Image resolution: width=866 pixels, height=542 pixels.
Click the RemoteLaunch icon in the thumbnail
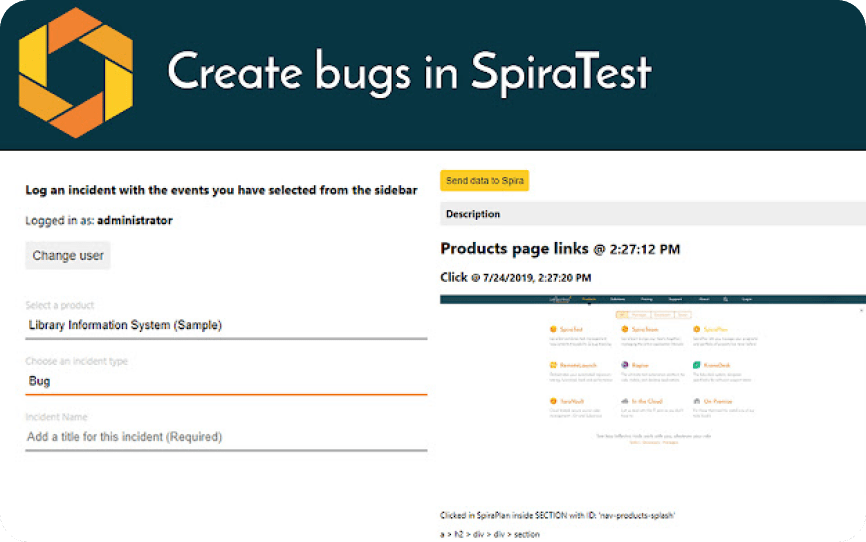(x=552, y=366)
